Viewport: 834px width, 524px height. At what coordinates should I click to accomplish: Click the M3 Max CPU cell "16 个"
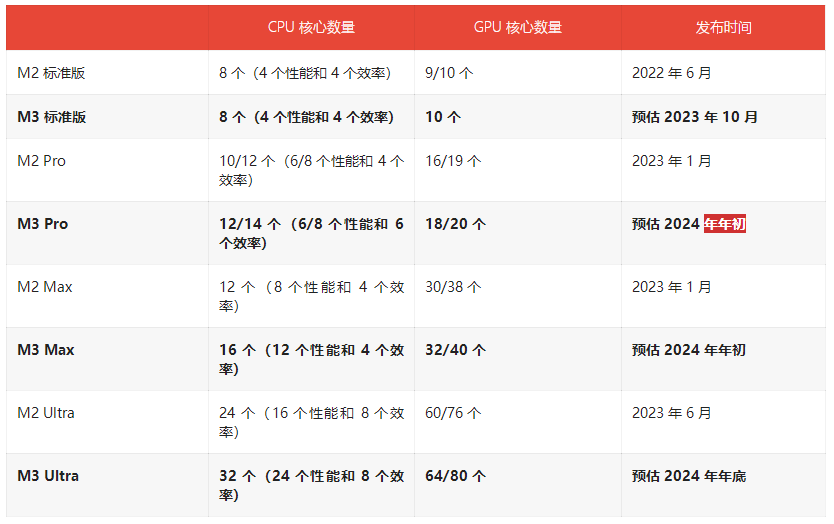[x=312, y=359]
